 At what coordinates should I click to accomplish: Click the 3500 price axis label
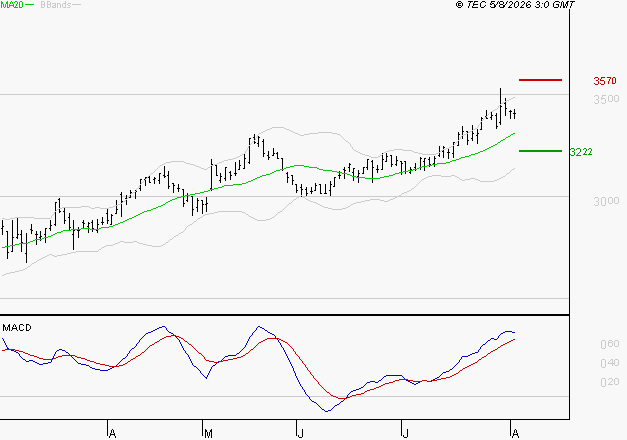(x=606, y=99)
